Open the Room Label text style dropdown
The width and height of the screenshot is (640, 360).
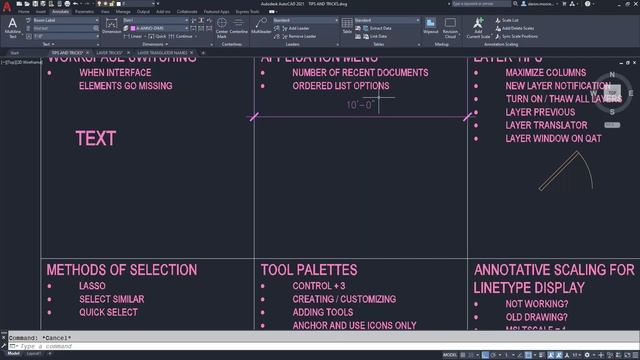click(65, 20)
